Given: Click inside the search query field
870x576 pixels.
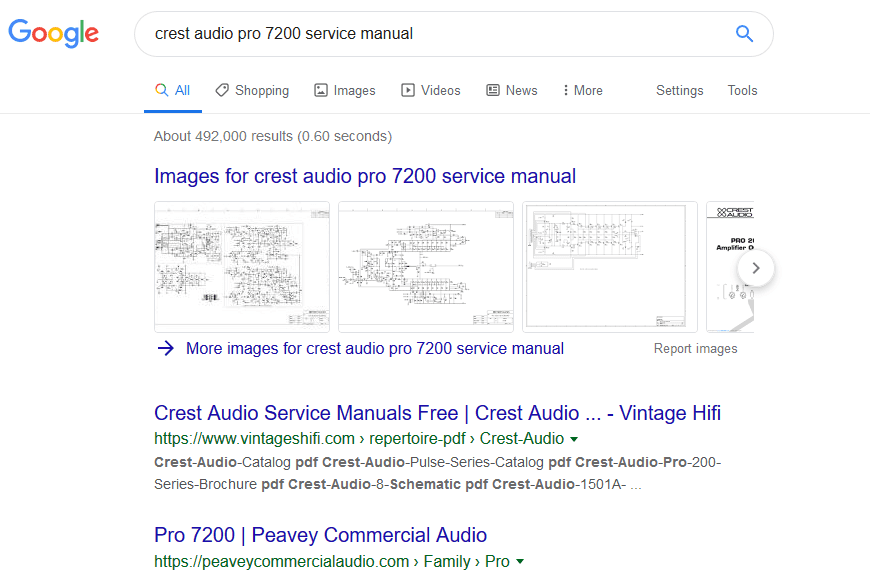Looking at the screenshot, I should coord(430,34).
